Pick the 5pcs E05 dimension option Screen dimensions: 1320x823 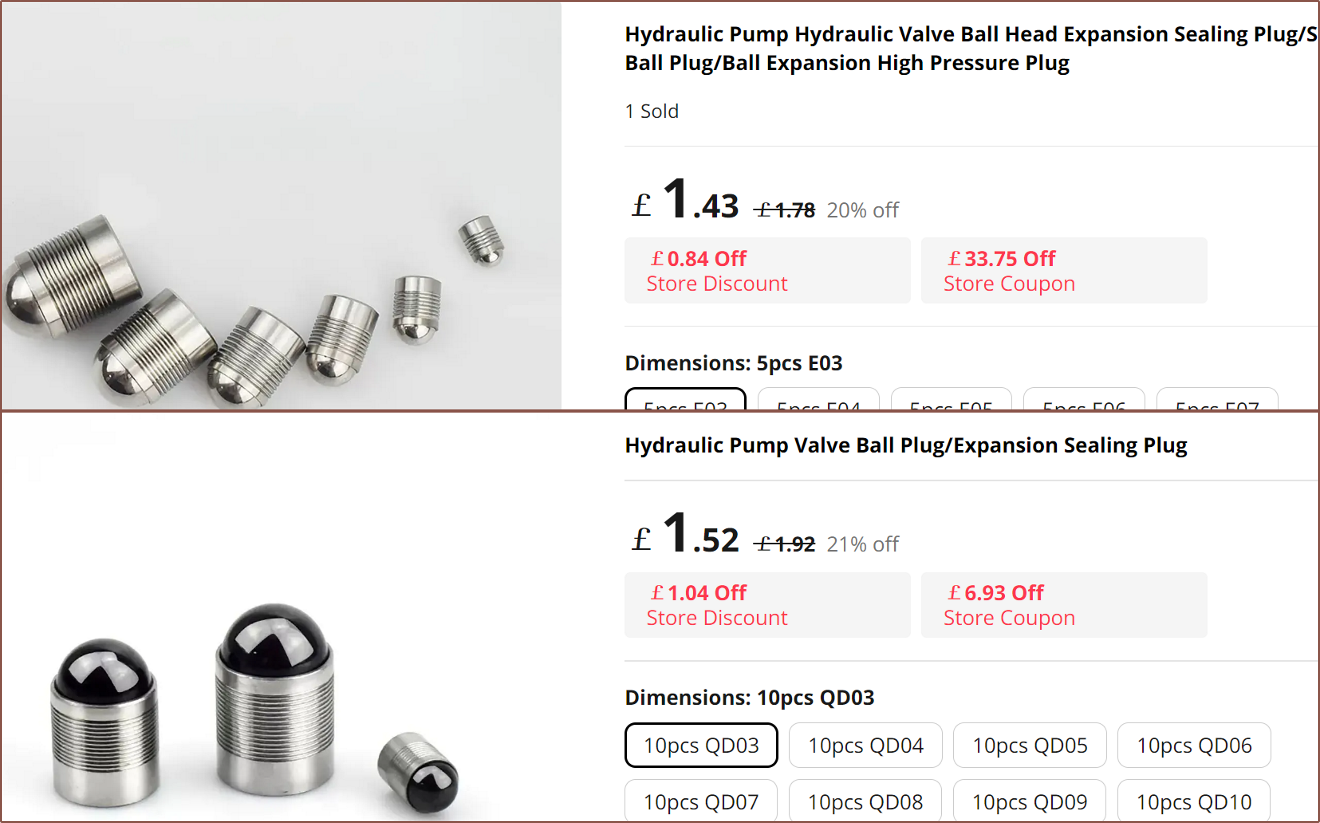pyautogui.click(x=951, y=401)
